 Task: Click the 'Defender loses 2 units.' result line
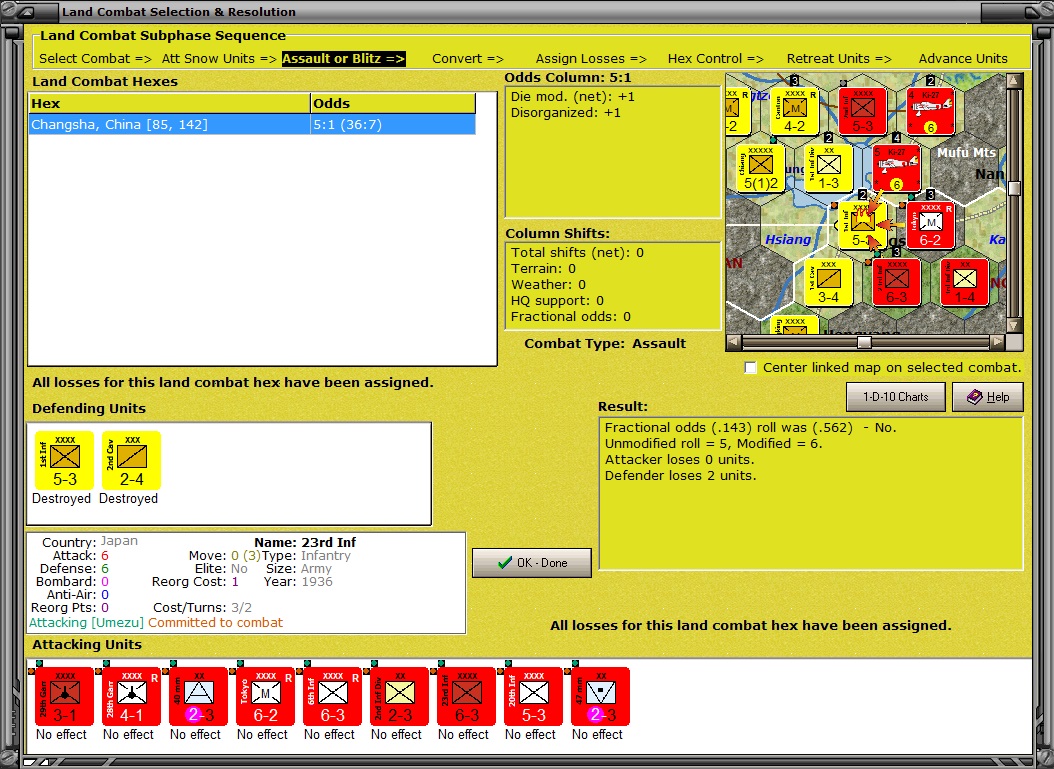tap(680, 476)
